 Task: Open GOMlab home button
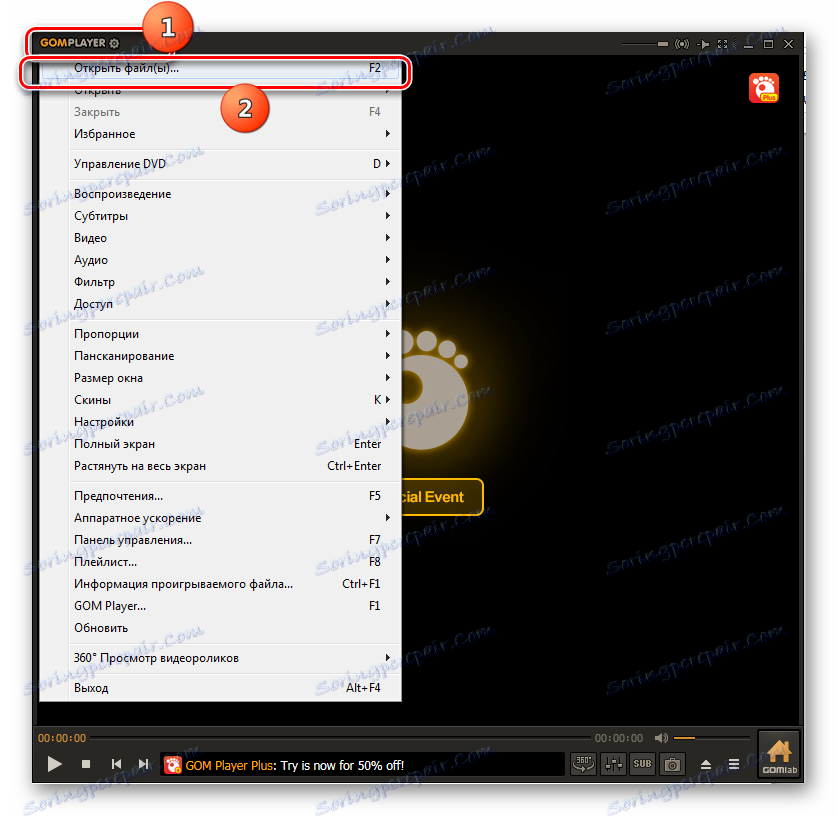(779, 755)
